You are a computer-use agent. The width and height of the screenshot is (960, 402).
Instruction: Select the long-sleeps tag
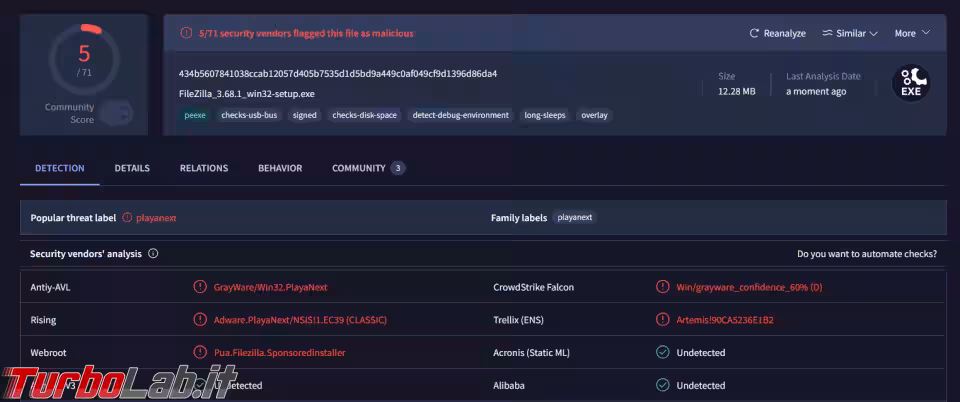(x=545, y=115)
